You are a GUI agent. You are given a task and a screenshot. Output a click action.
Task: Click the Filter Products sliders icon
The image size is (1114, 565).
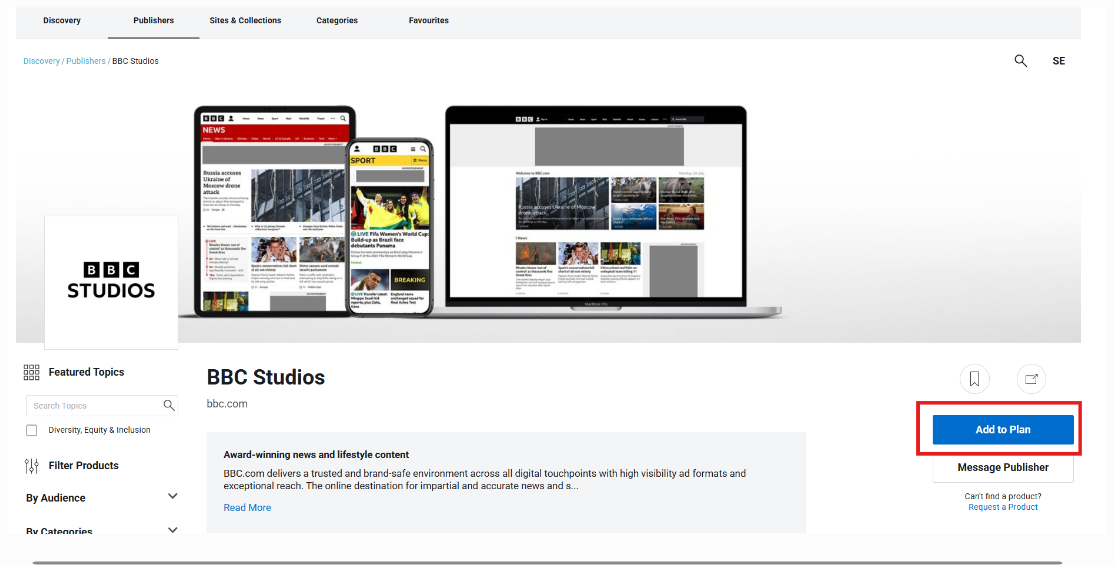[x=31, y=465]
